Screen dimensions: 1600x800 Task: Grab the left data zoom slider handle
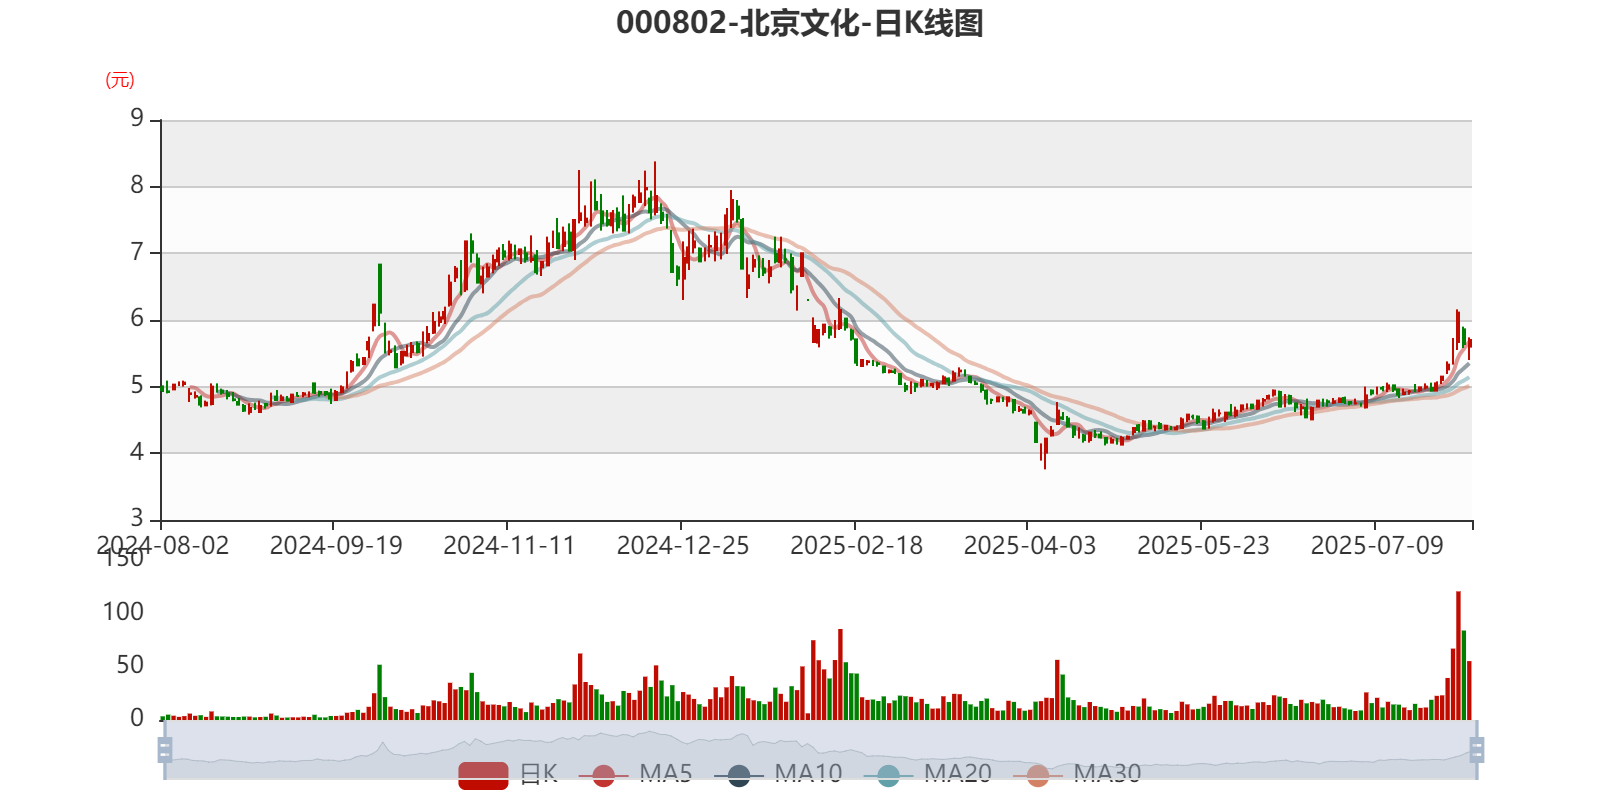[x=165, y=750]
